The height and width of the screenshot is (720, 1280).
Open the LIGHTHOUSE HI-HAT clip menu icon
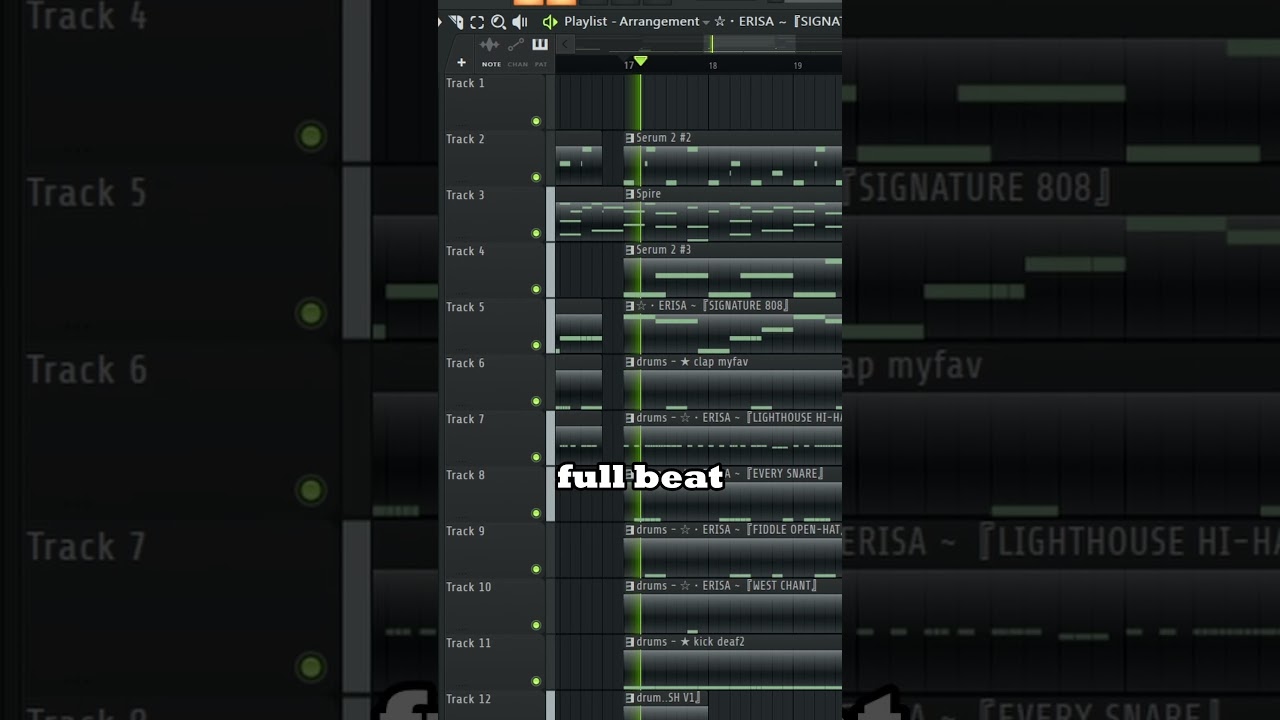click(x=630, y=418)
